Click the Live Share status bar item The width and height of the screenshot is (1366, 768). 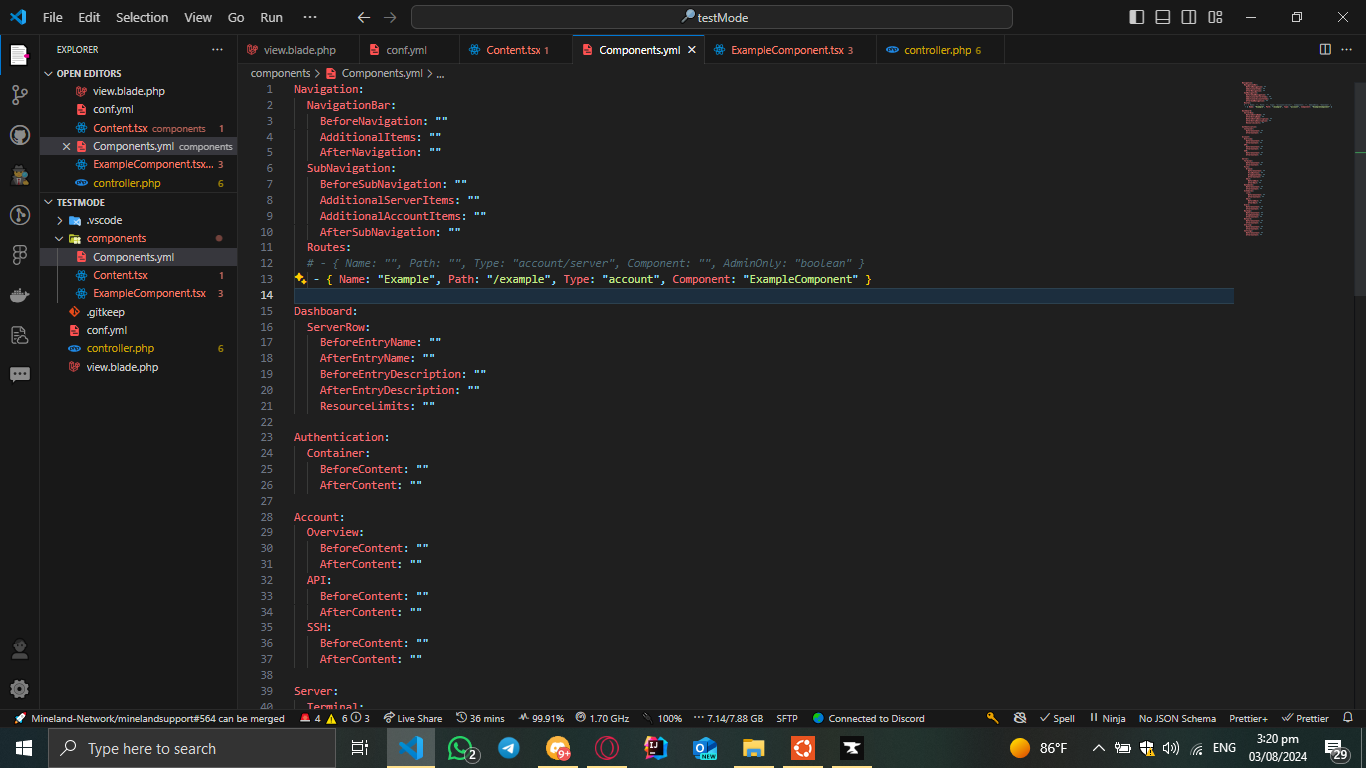tap(412, 718)
